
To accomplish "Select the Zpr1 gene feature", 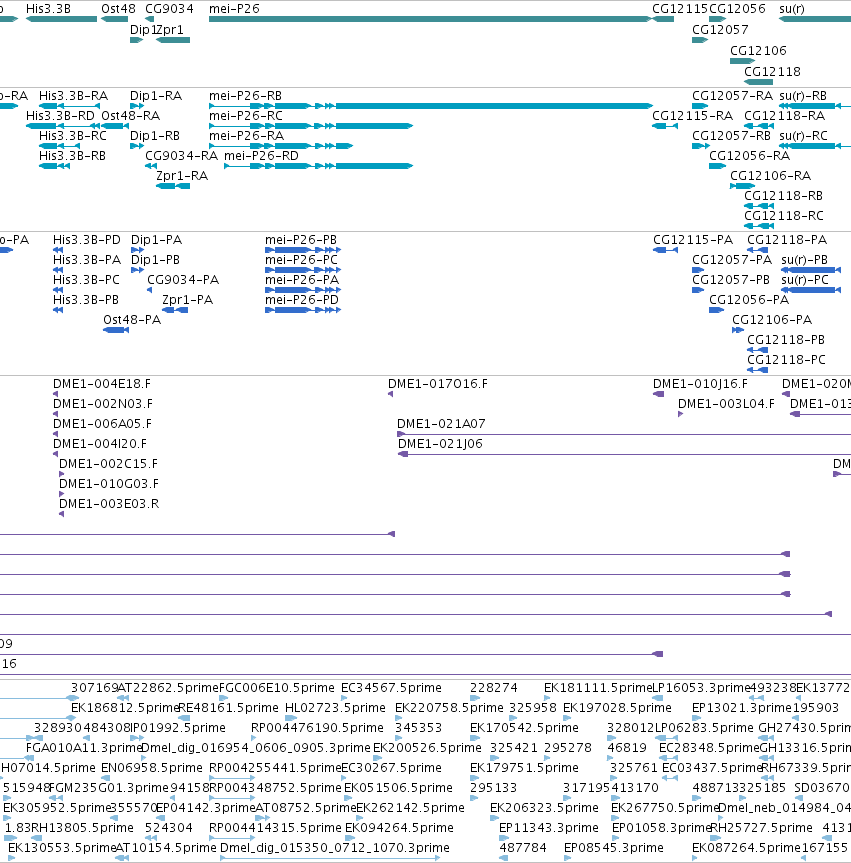I will pos(173,40).
